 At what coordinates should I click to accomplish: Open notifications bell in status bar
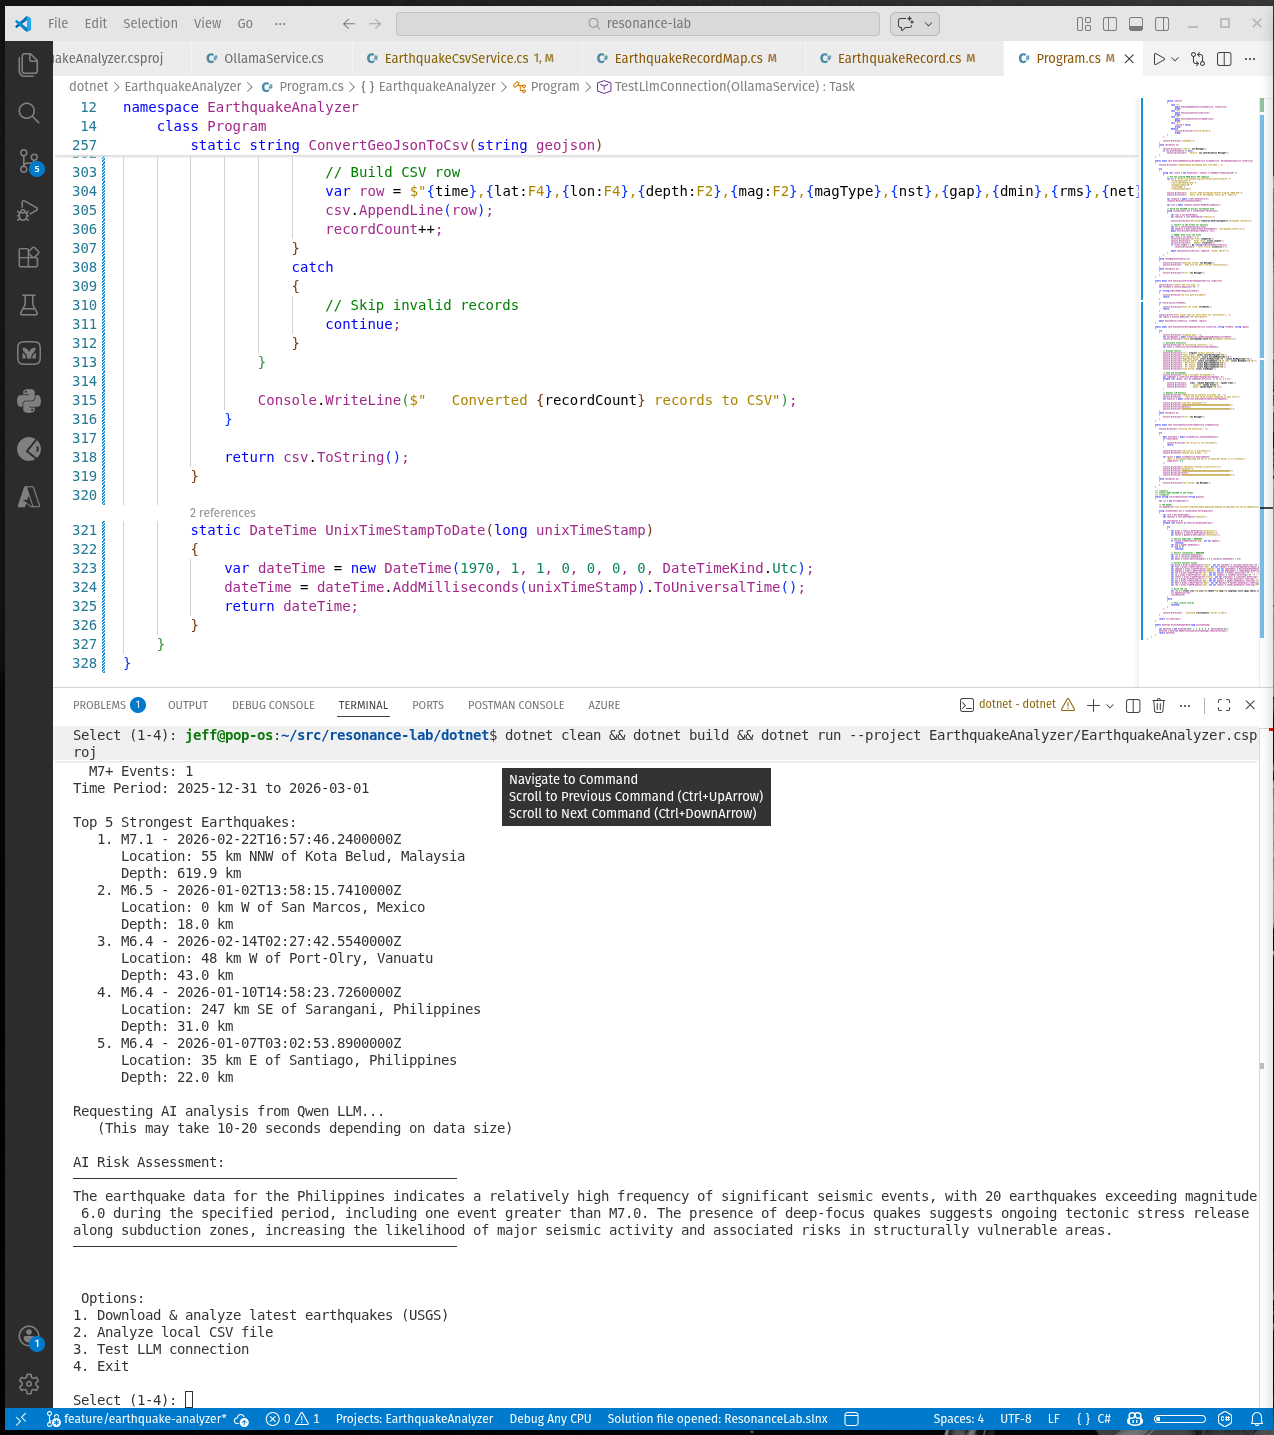(1257, 1419)
